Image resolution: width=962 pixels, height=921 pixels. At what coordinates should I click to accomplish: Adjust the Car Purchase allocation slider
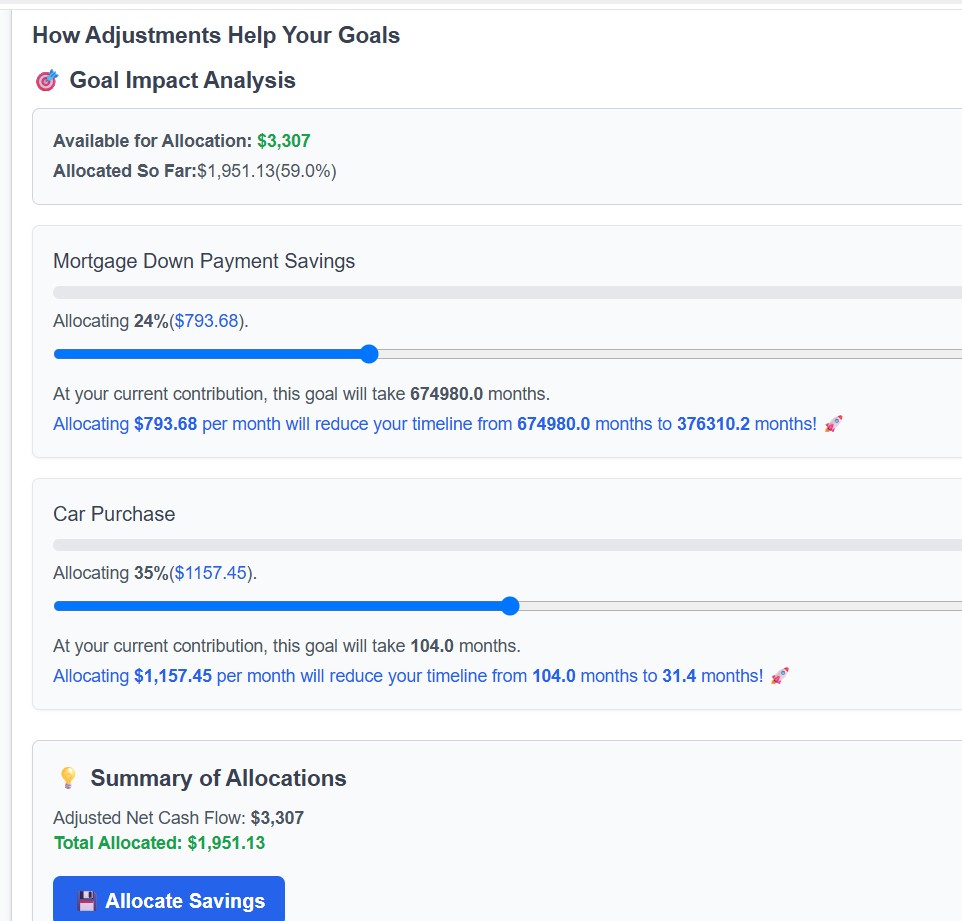click(510, 605)
